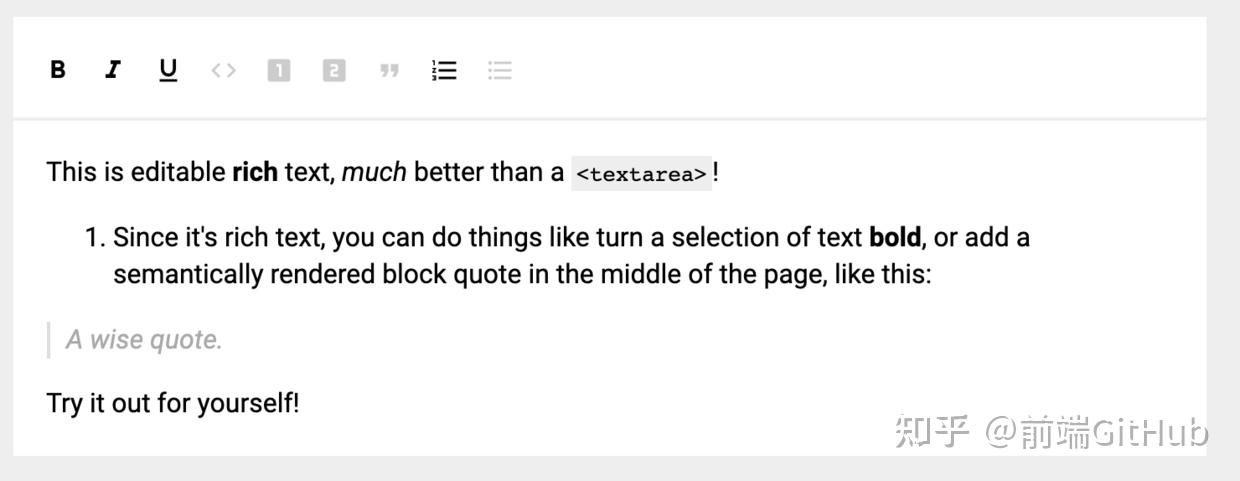Click the italic word "much"
Image resolution: width=1240 pixels, height=481 pixels.
374,172
